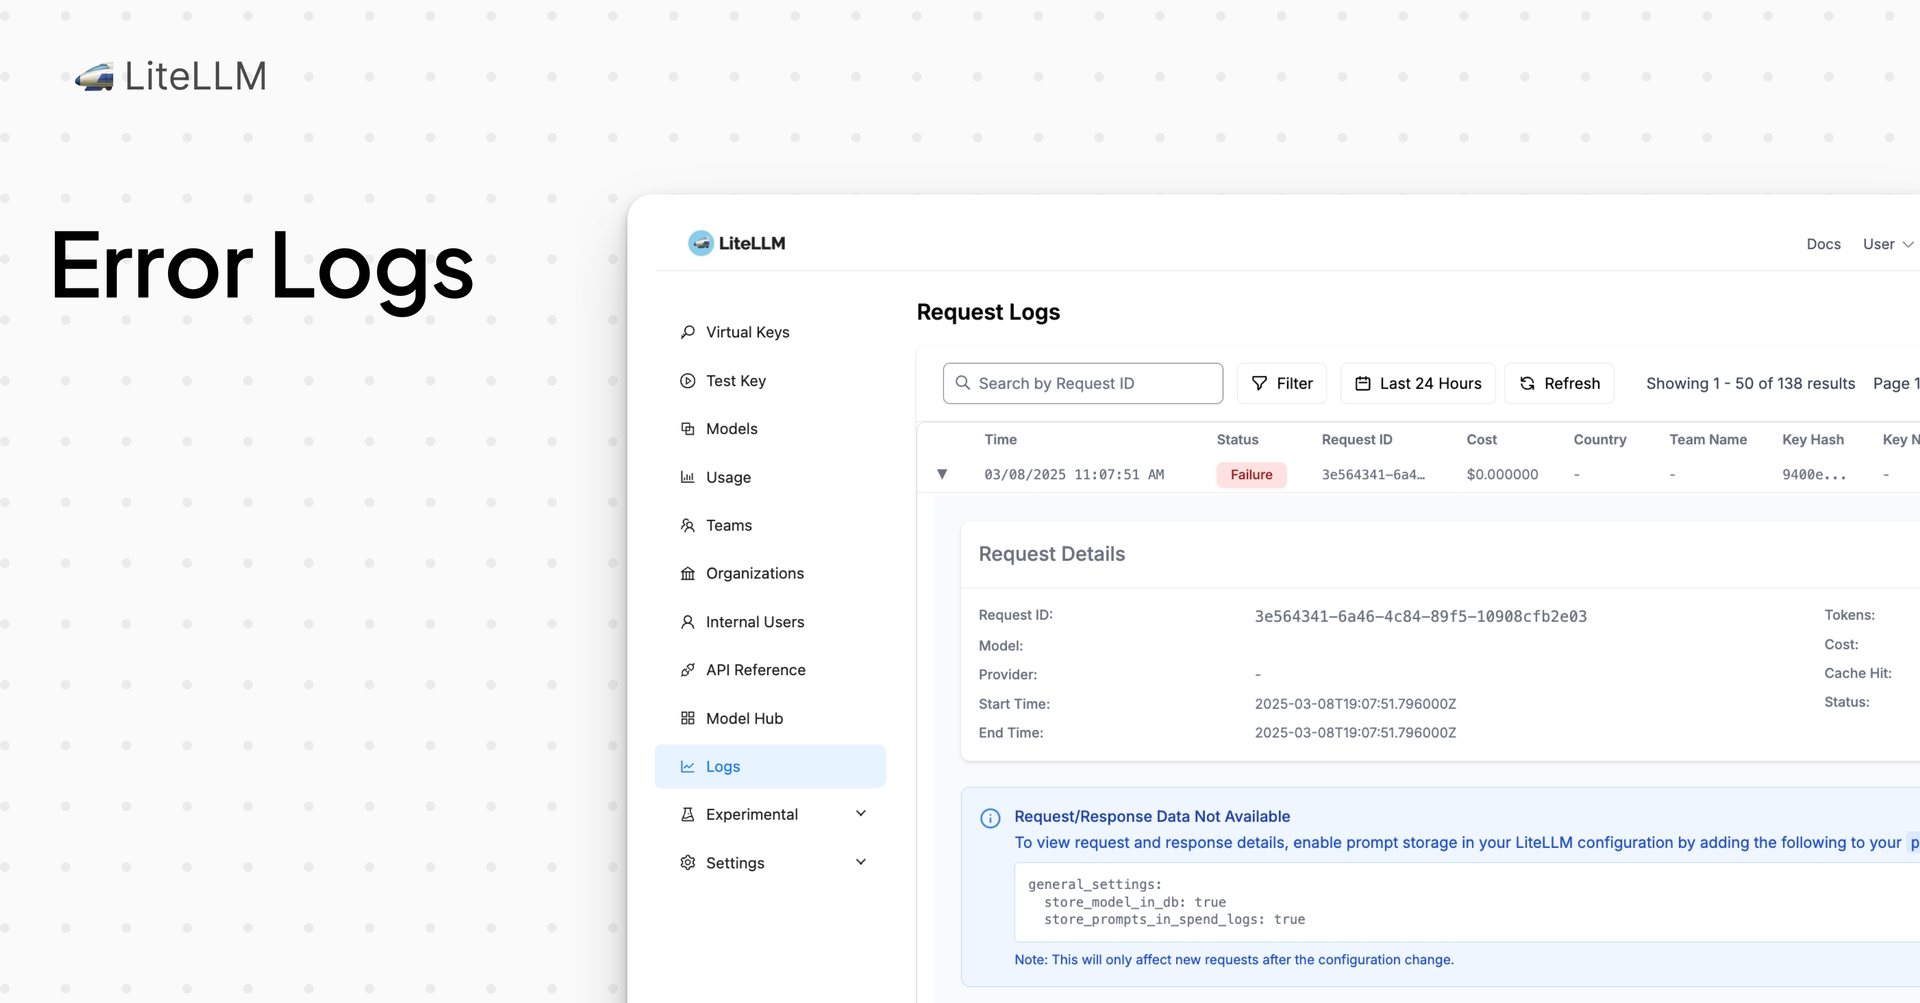Click the Refresh button

click(1559, 383)
